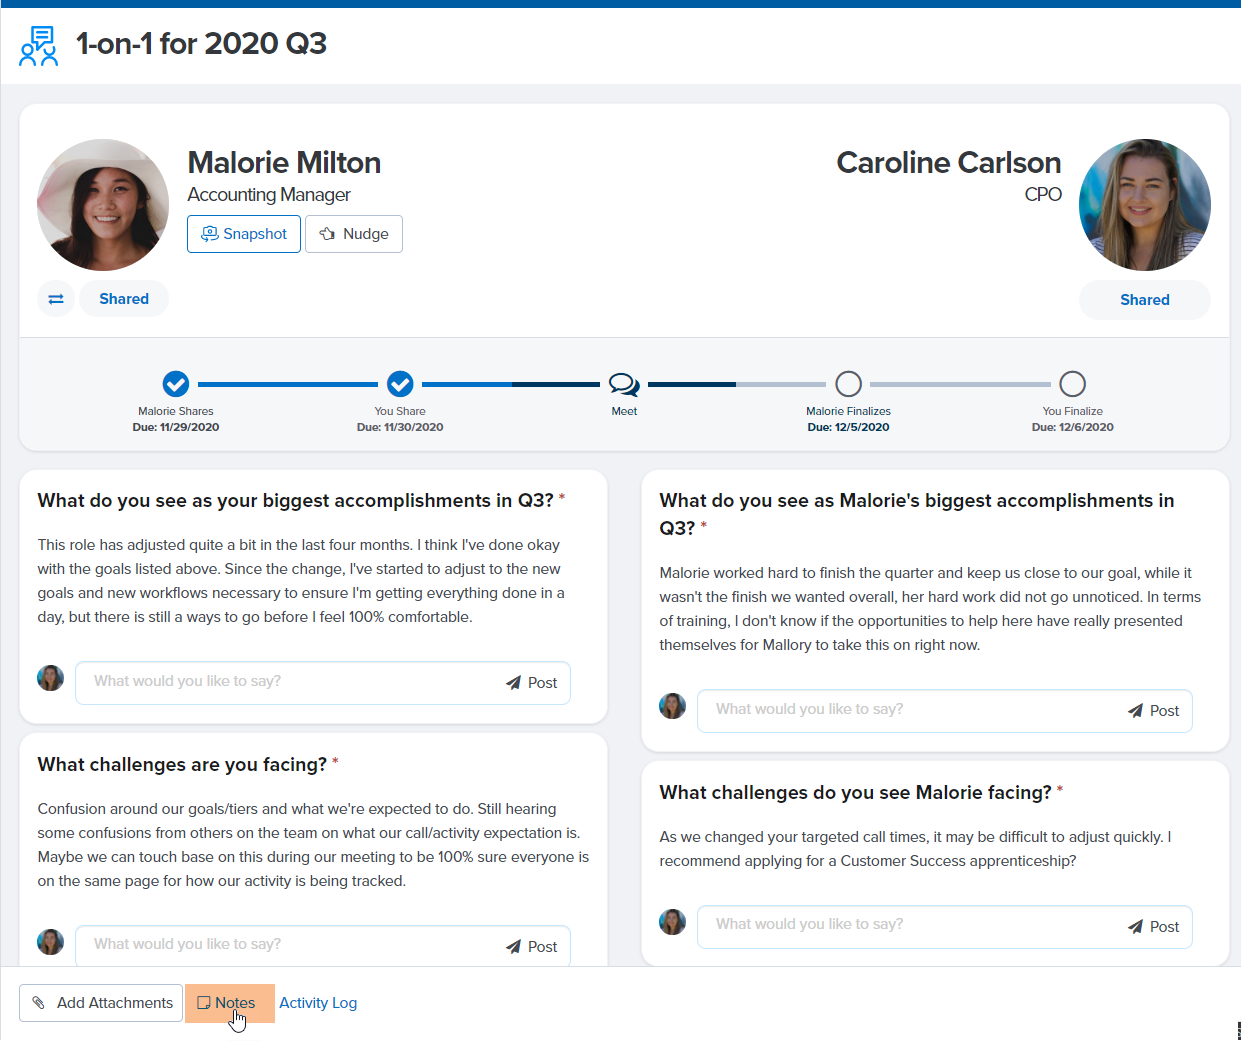Viewport: 1241px width, 1041px height.
Task: Click the swap arrows icon under Malorie's photo
Action: click(56, 299)
